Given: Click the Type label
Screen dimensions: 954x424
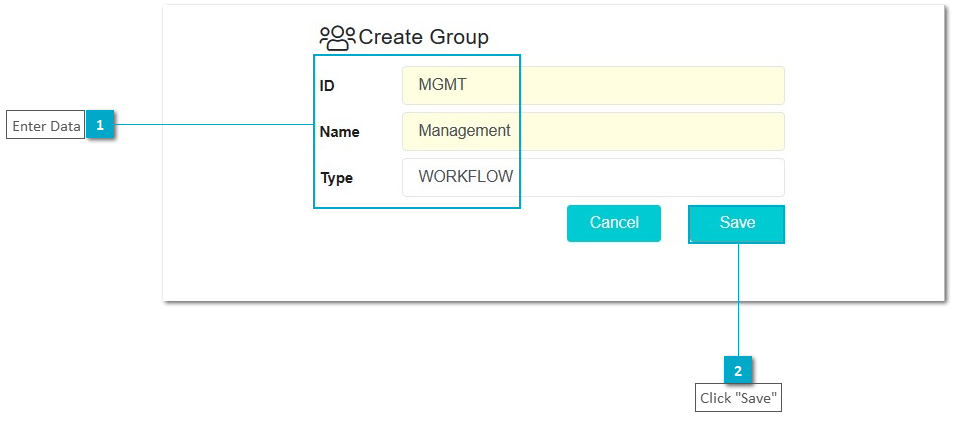Looking at the screenshot, I should pyautogui.click(x=336, y=179).
